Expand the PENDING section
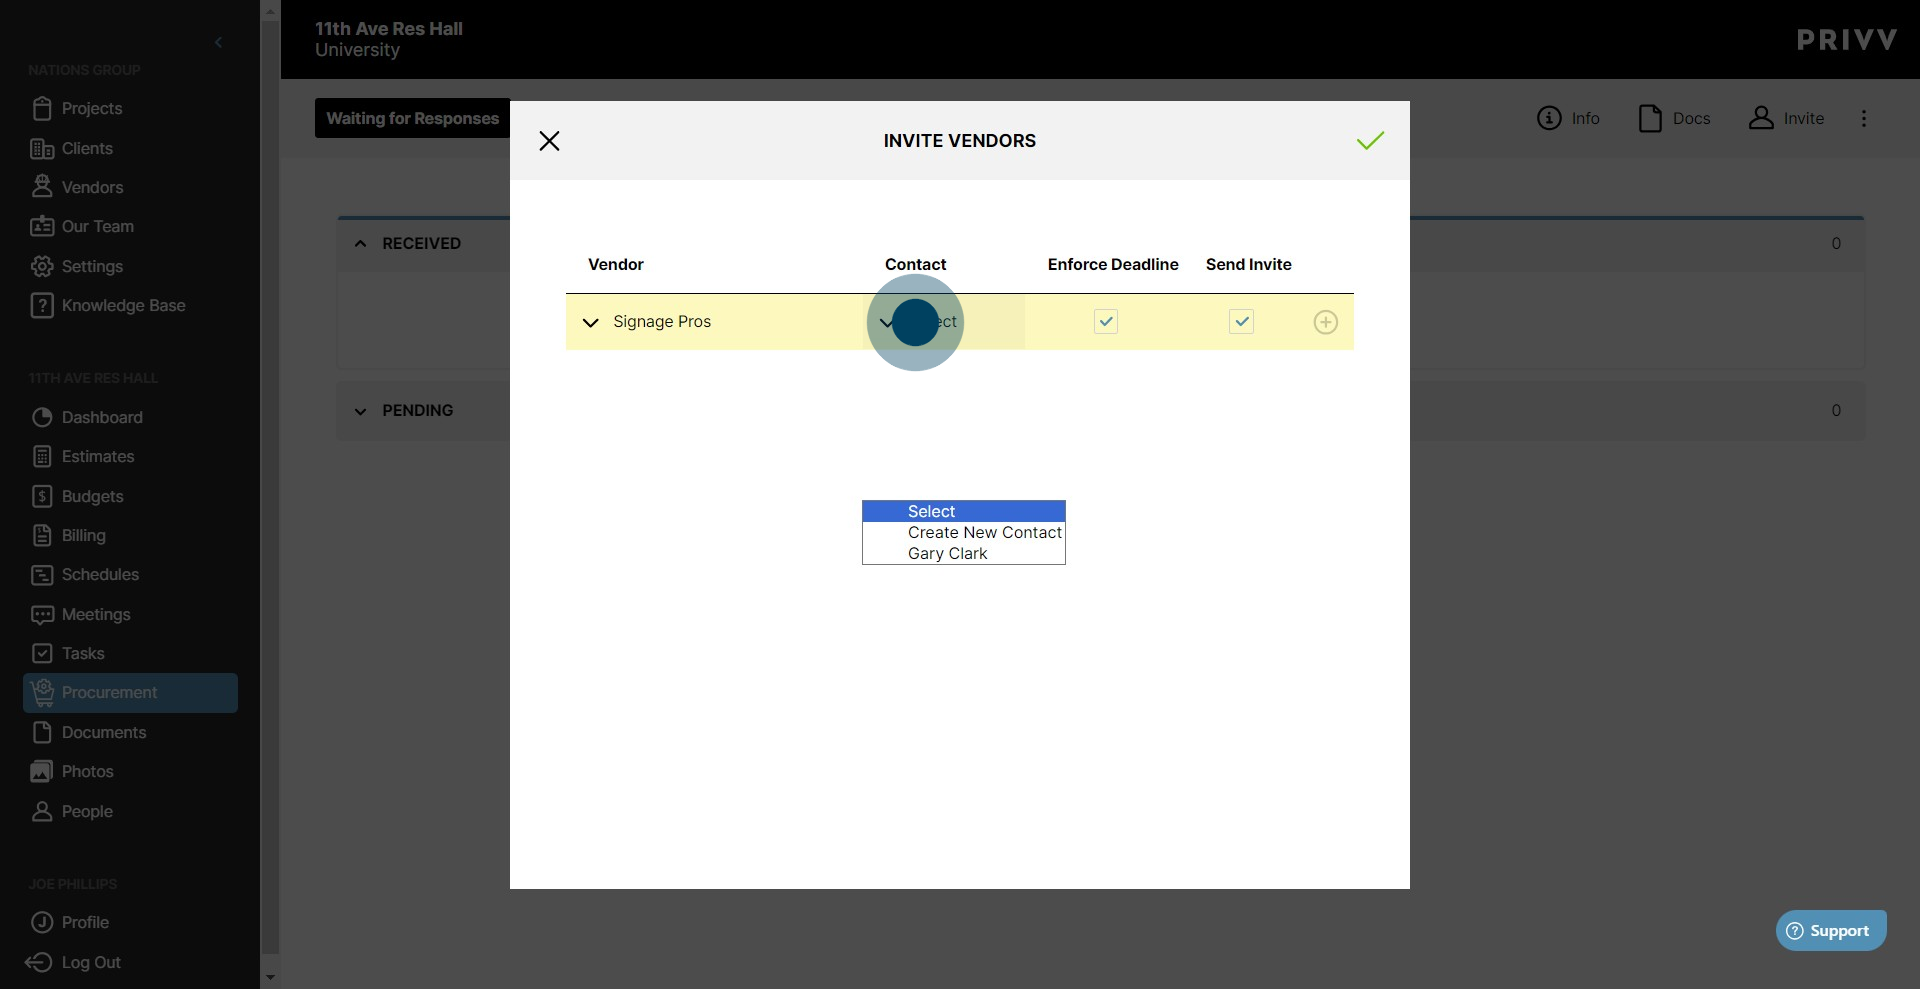Viewport: 1920px width, 989px height. tap(360, 410)
